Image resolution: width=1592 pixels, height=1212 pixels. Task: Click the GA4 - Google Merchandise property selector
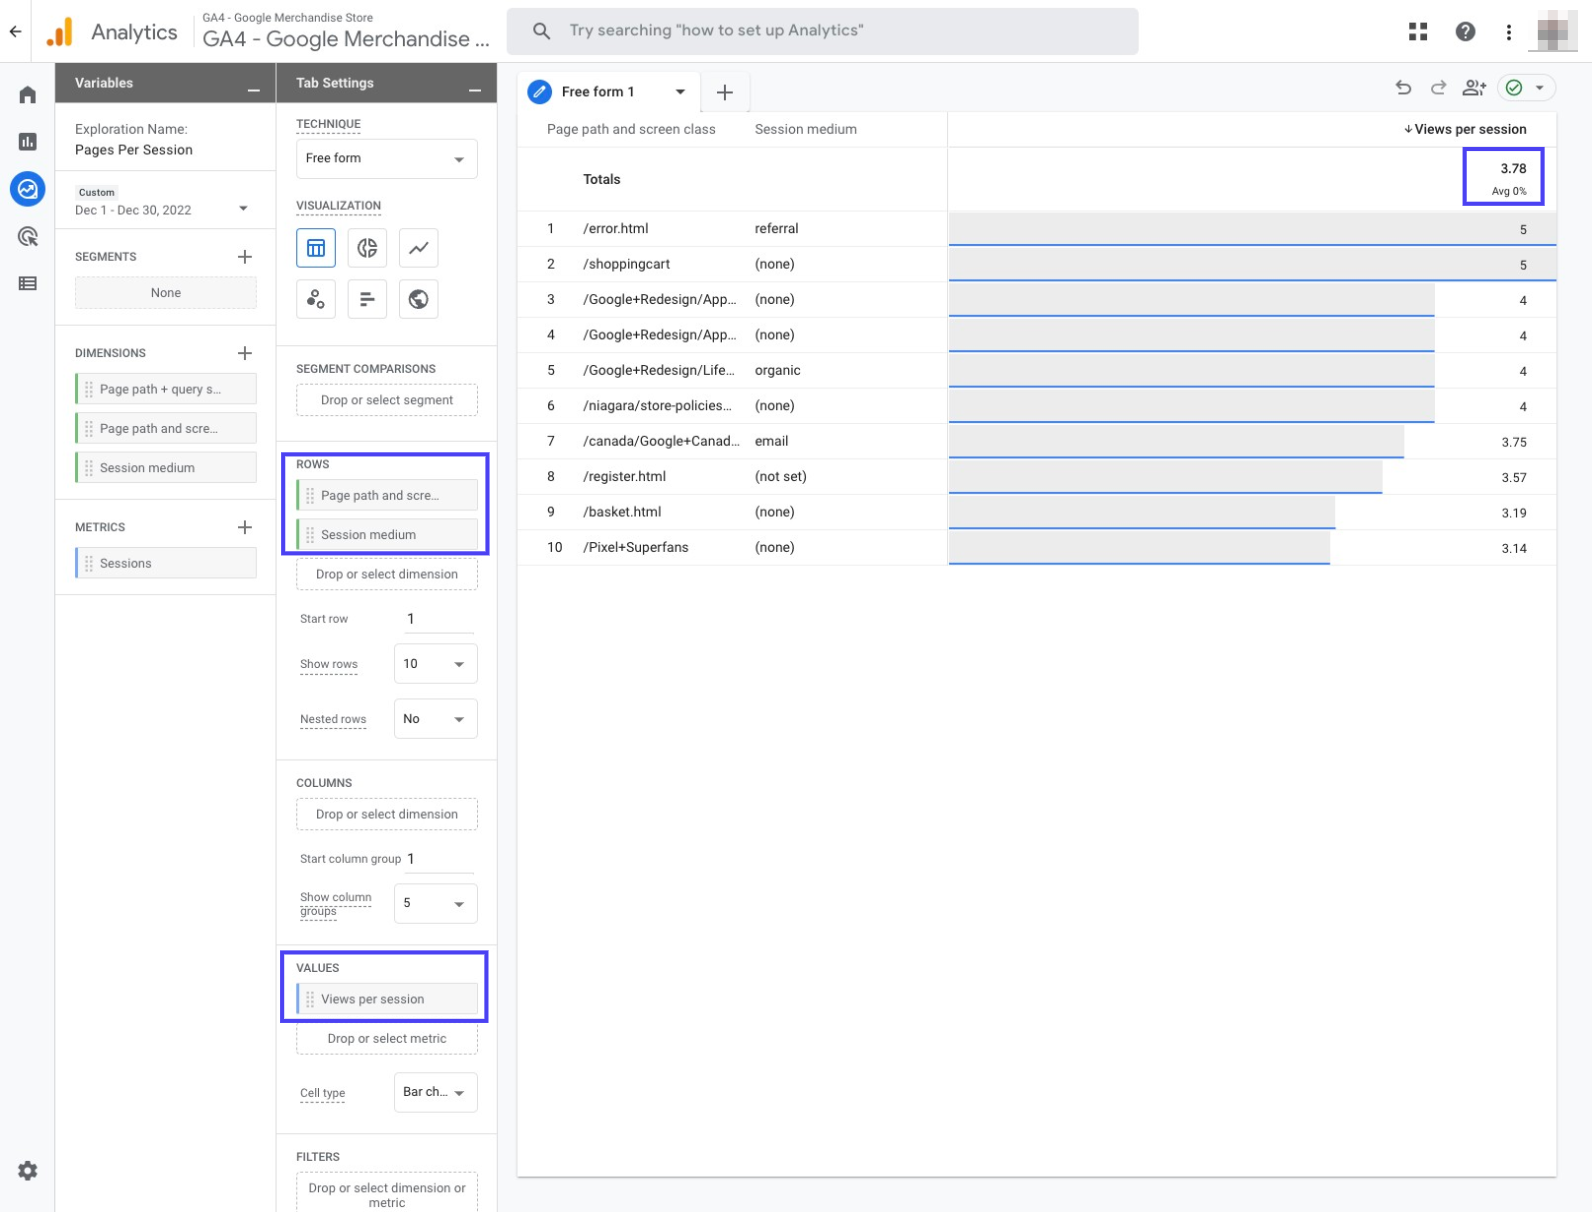click(345, 31)
